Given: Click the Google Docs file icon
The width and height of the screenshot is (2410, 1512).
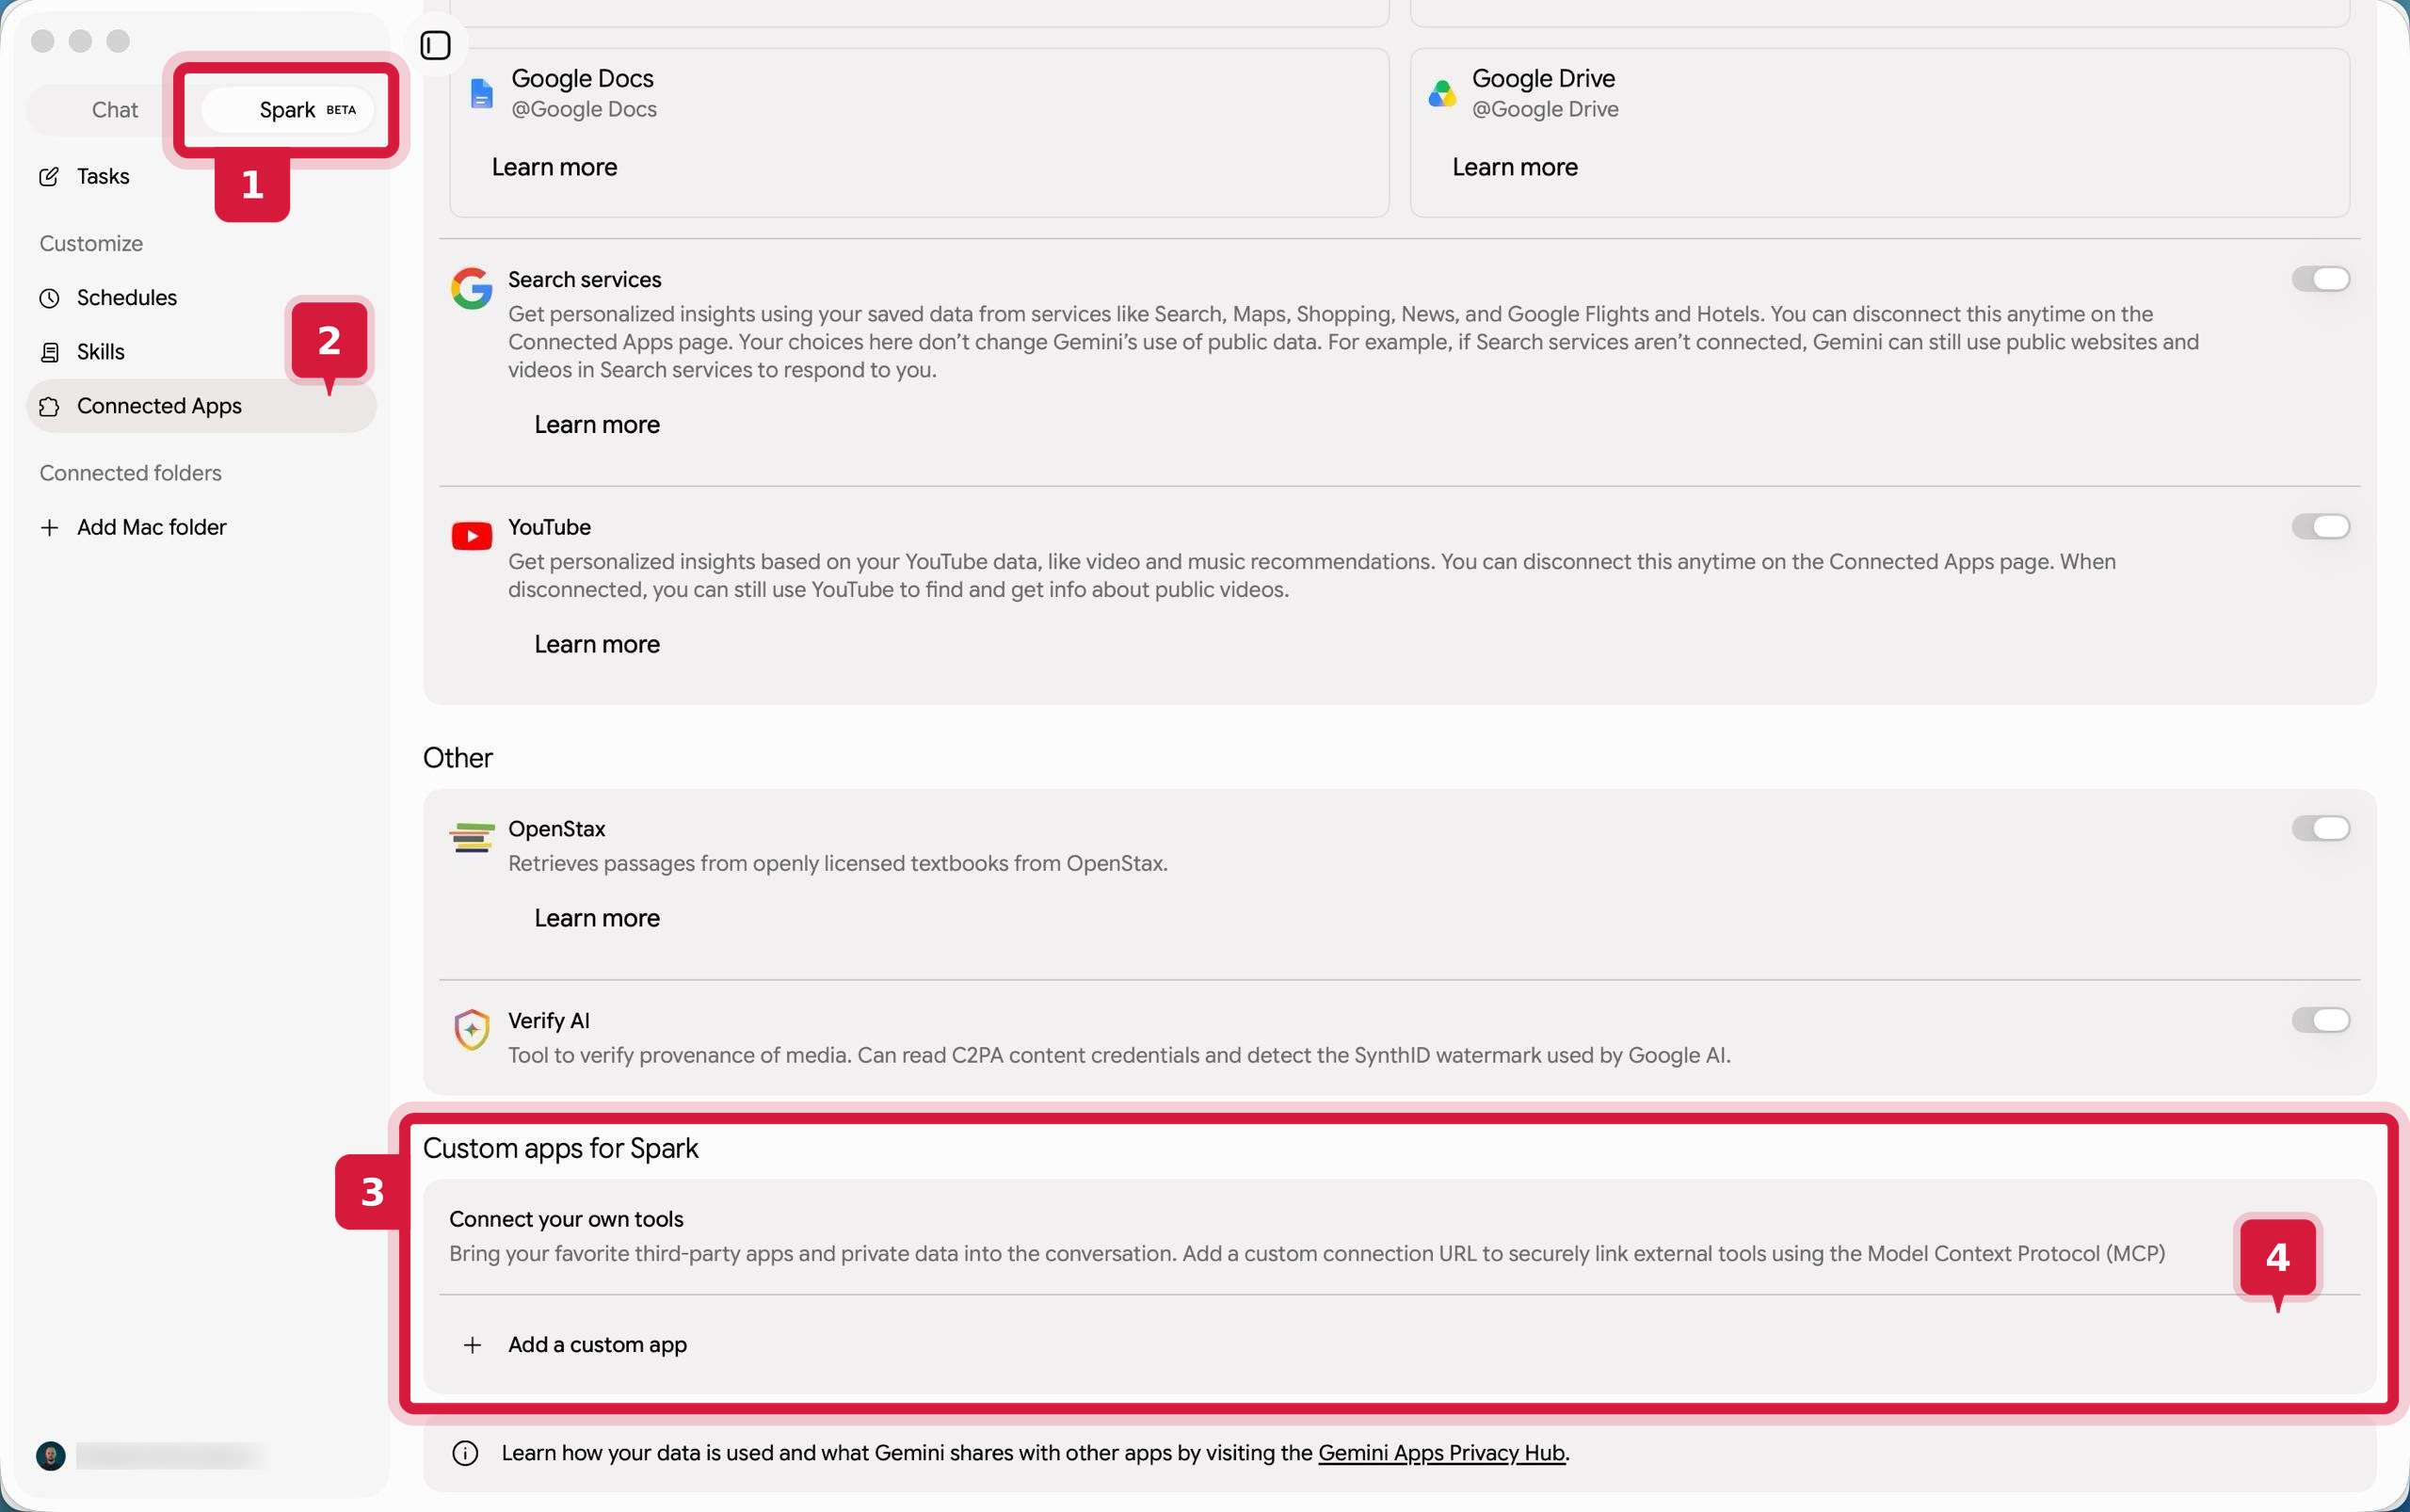Looking at the screenshot, I should 482,93.
